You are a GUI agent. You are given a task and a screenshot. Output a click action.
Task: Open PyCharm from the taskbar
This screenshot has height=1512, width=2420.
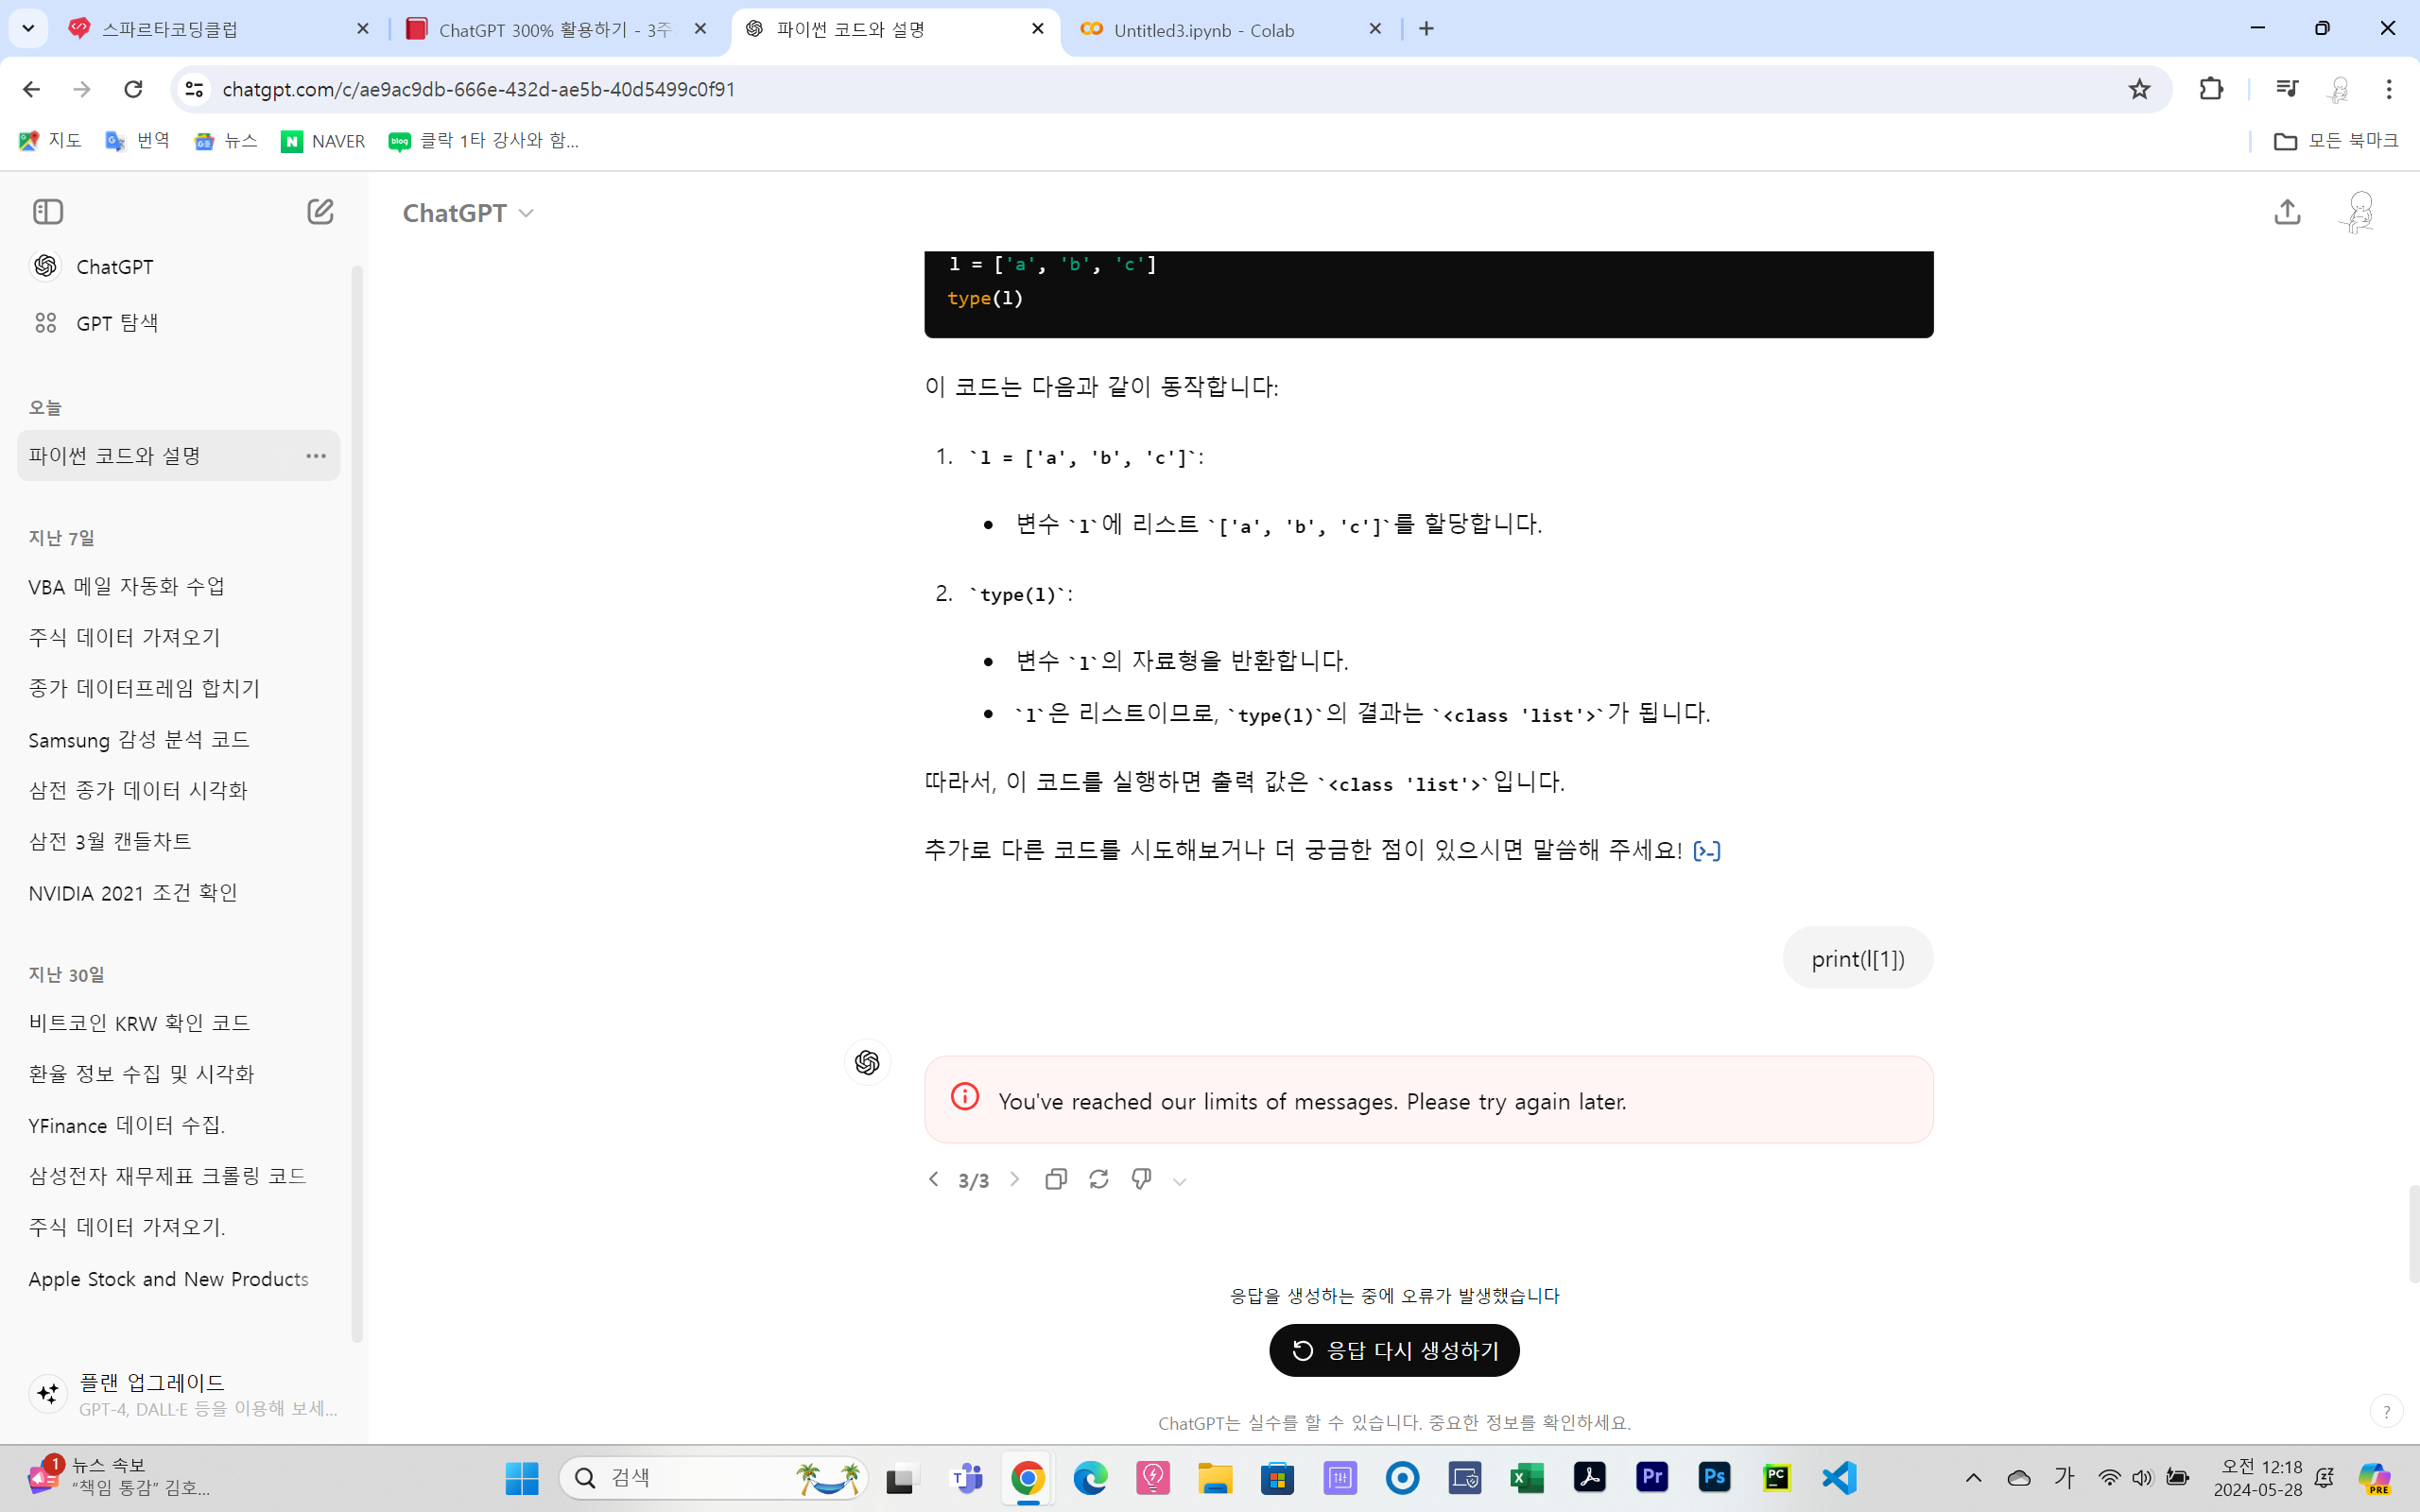point(1776,1478)
